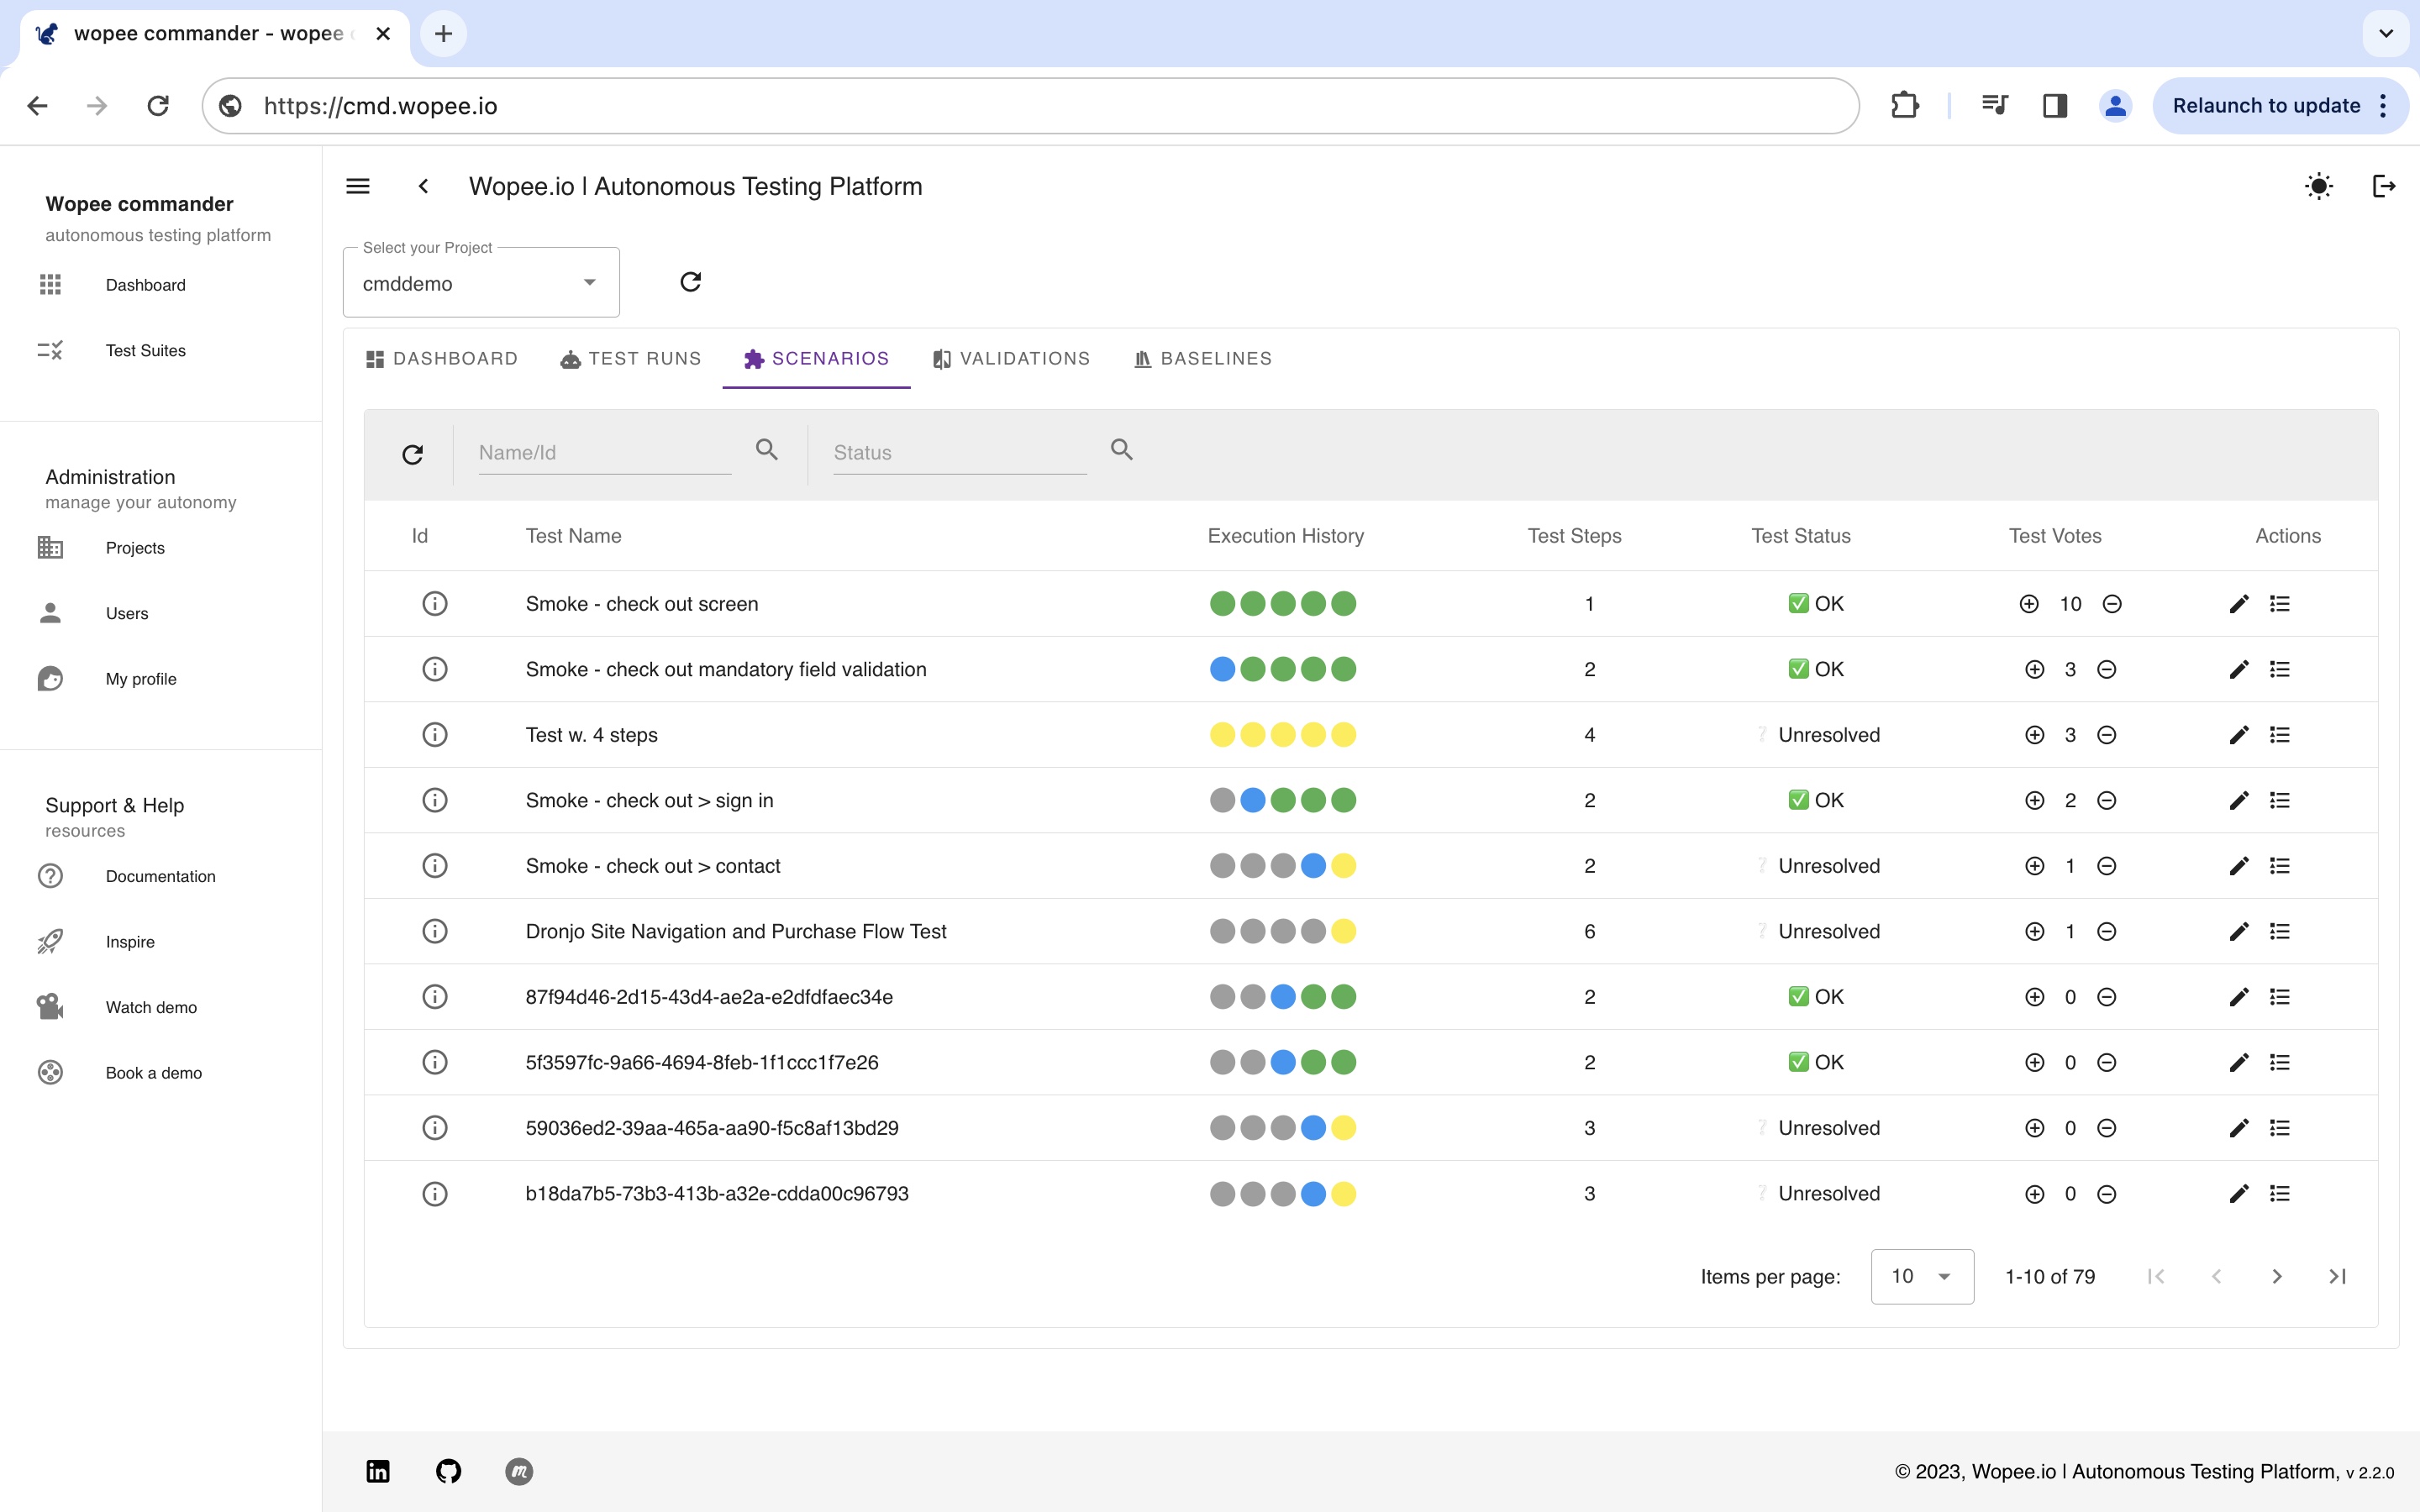Click the logout icon in the header
This screenshot has height=1512, width=2420.
pyautogui.click(x=2384, y=186)
